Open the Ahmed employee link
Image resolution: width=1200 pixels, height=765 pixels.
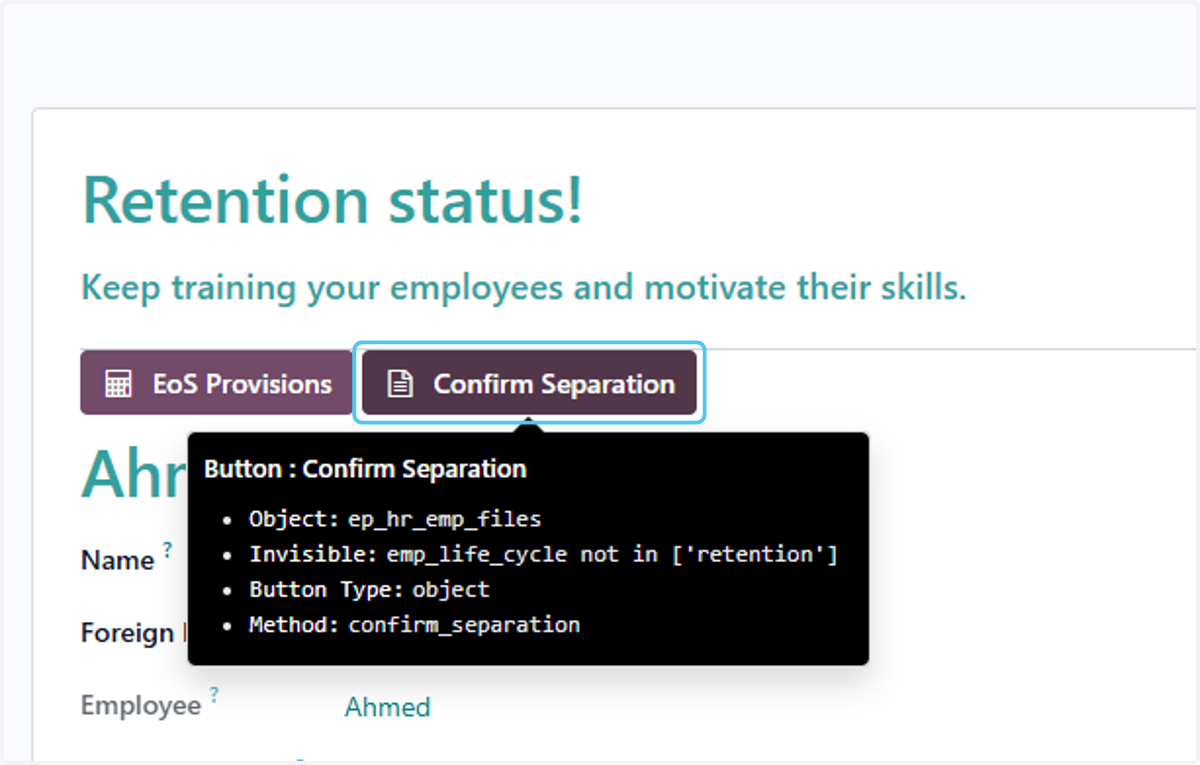coord(388,707)
